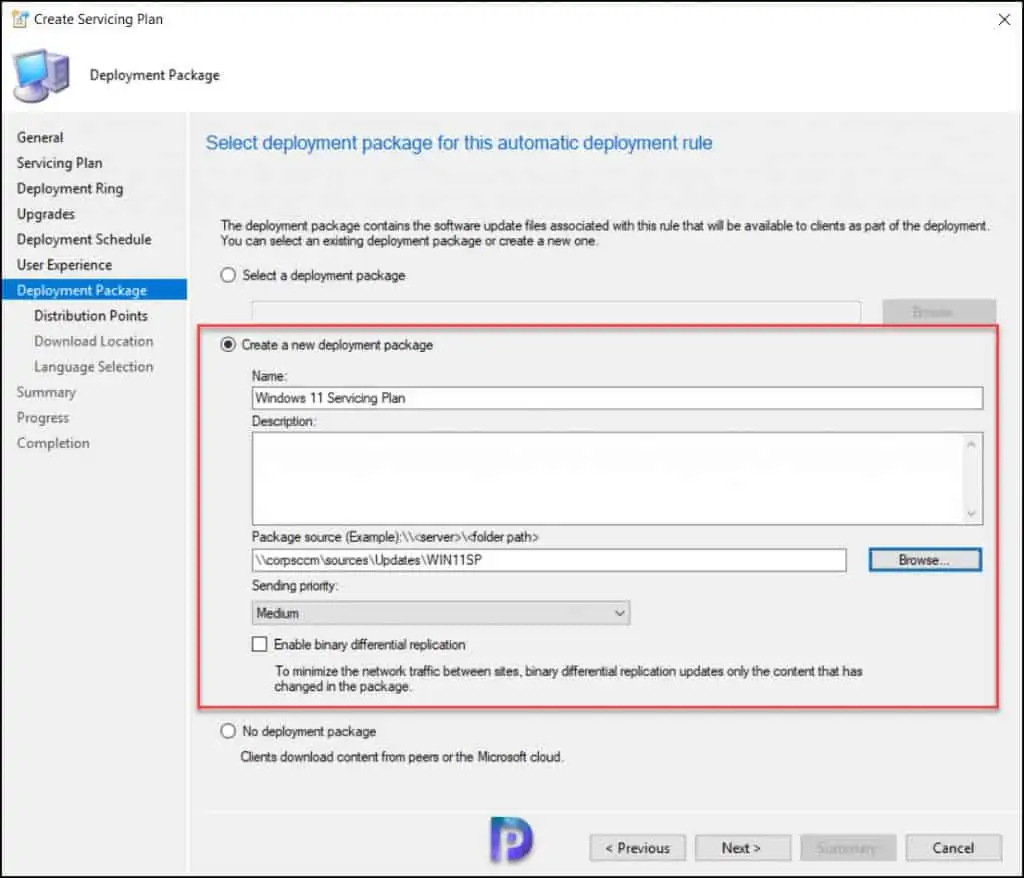Screen dimensions: 1024x878
Task: Click the greyed Summary button at the bottom
Action: pyautogui.click(x=848, y=848)
